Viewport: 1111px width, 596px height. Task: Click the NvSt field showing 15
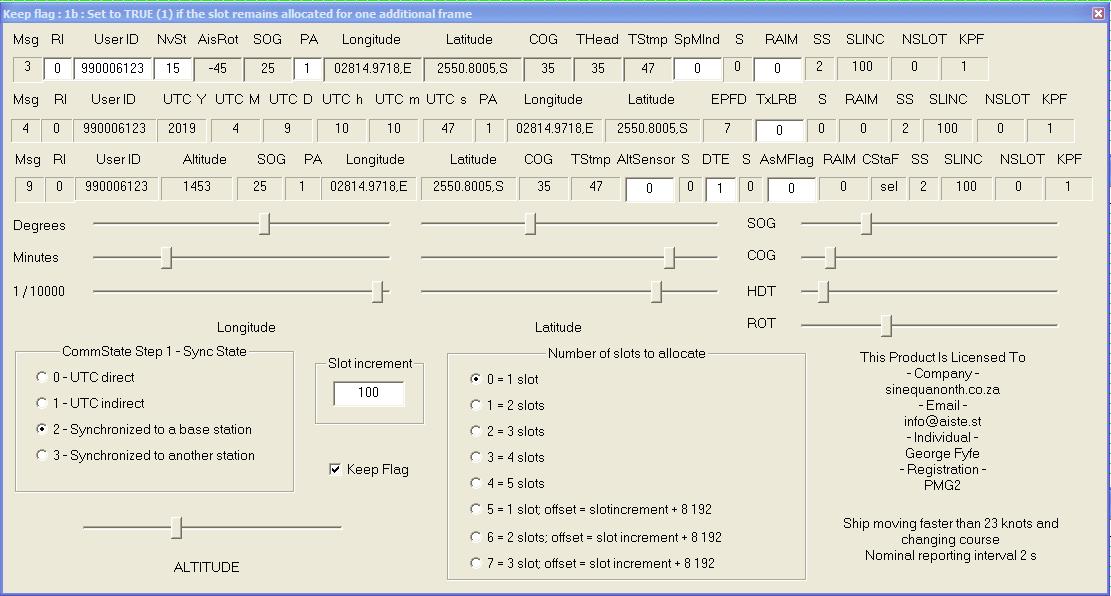tap(173, 69)
